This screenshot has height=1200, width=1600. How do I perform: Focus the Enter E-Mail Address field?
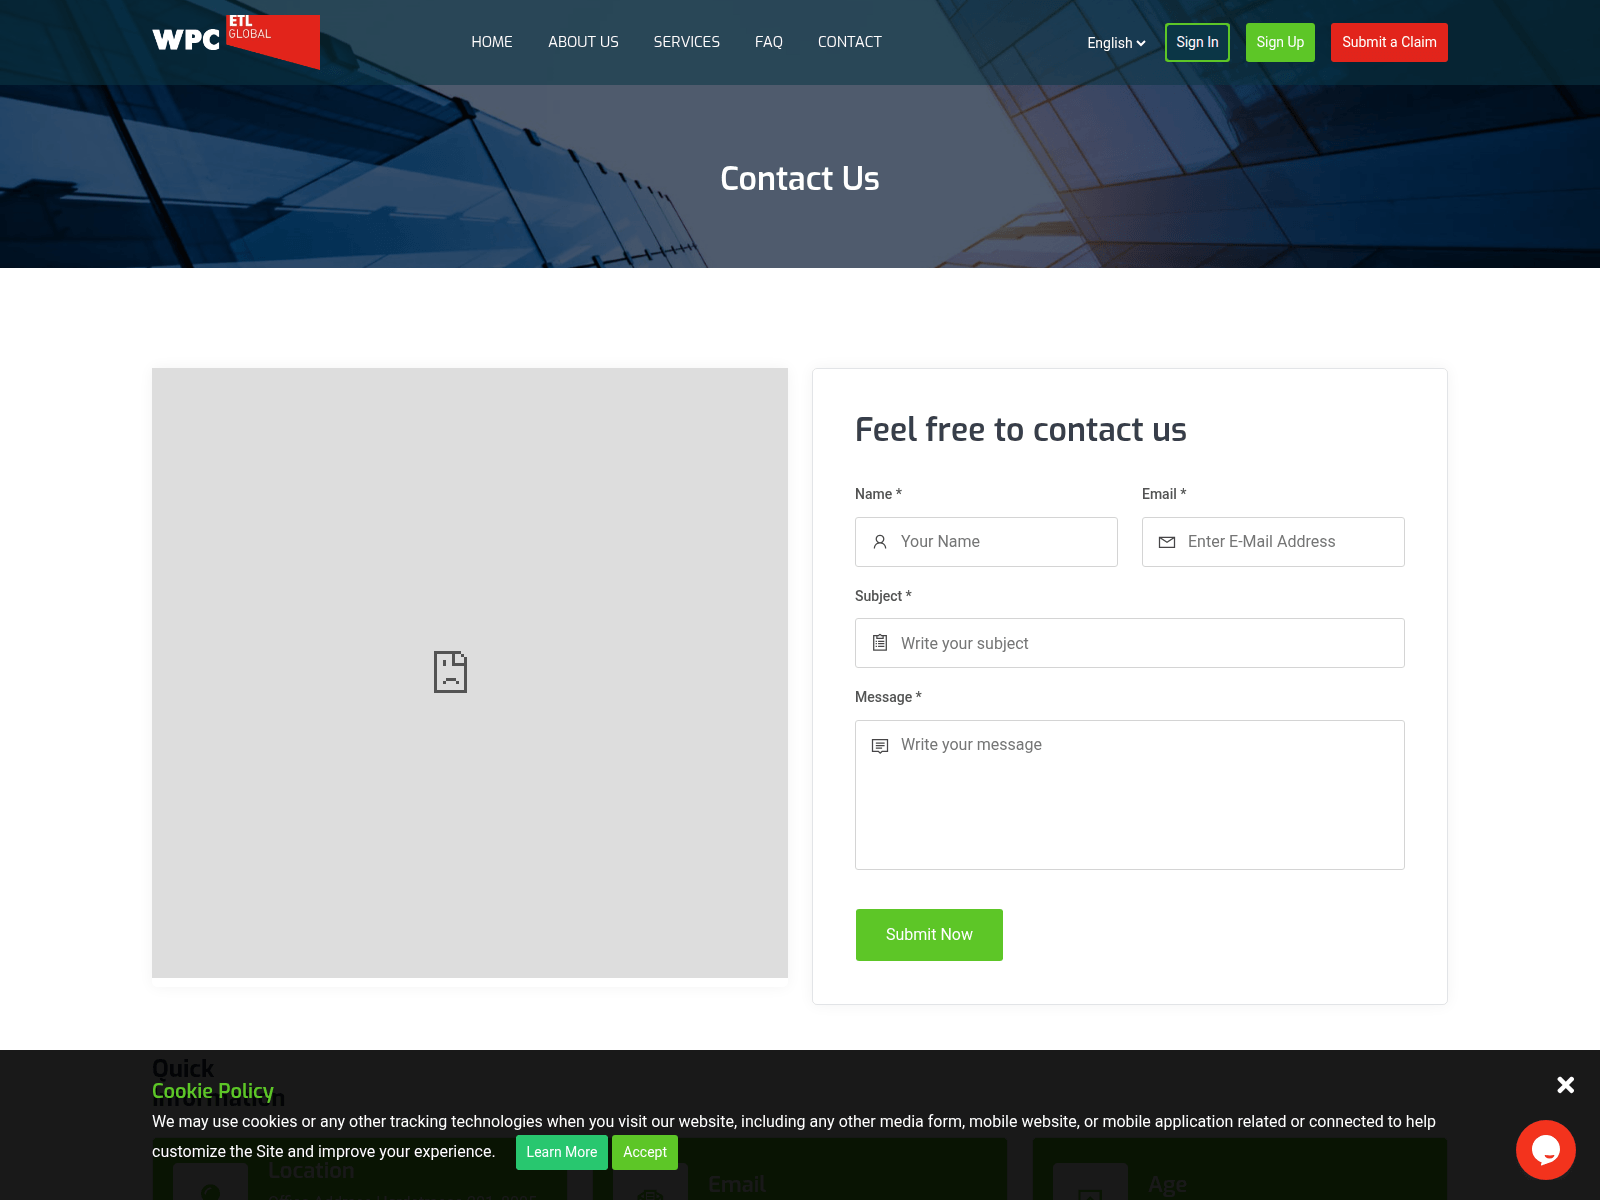point(1273,542)
